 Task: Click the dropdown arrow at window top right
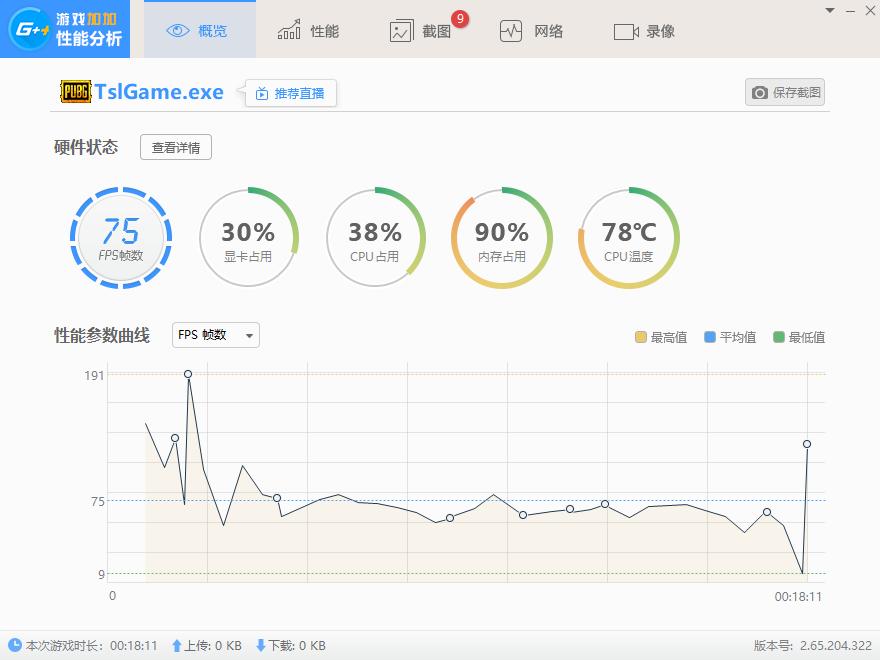pos(829,10)
